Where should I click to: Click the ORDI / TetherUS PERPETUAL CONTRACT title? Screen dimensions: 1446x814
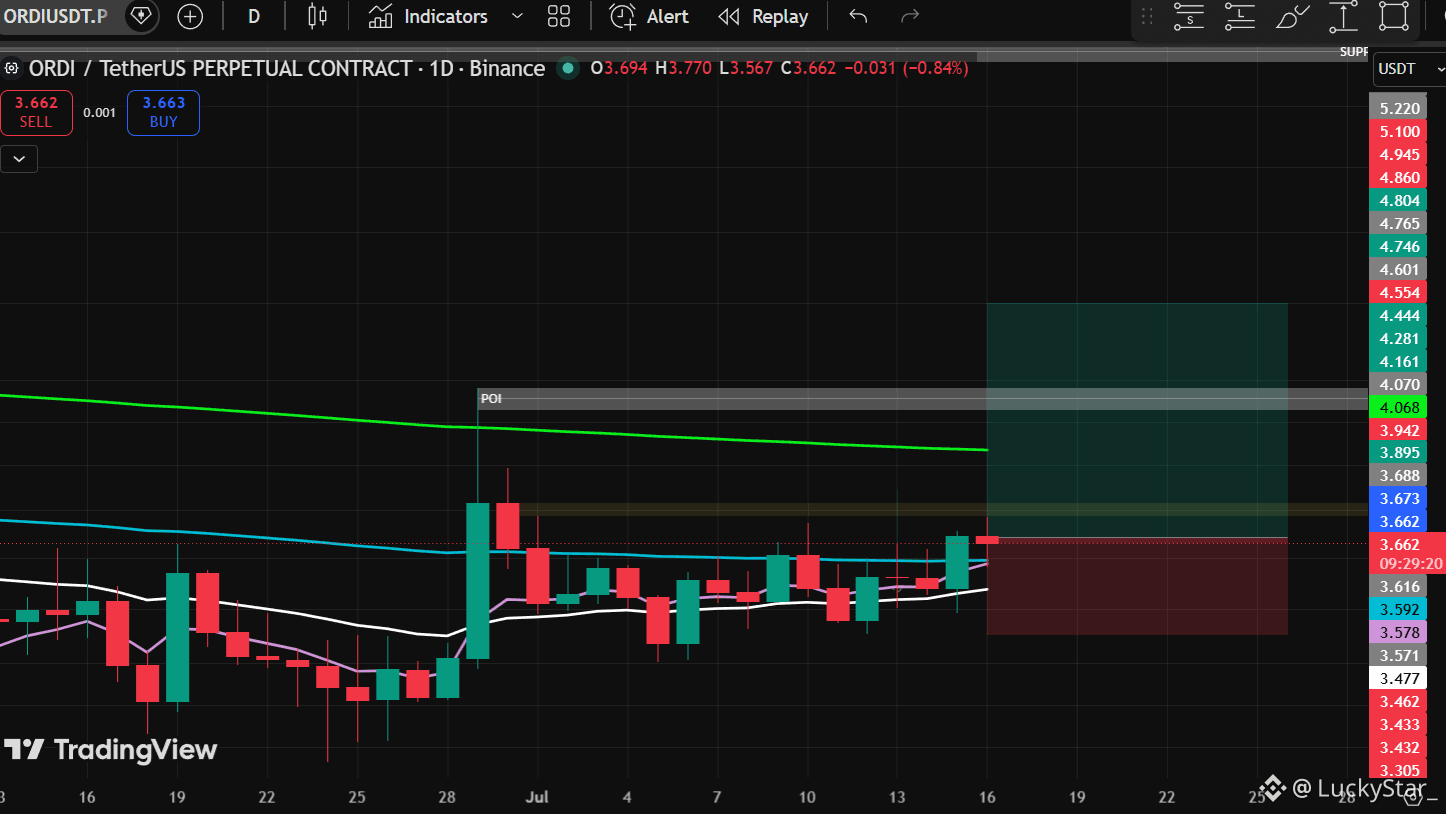286,68
